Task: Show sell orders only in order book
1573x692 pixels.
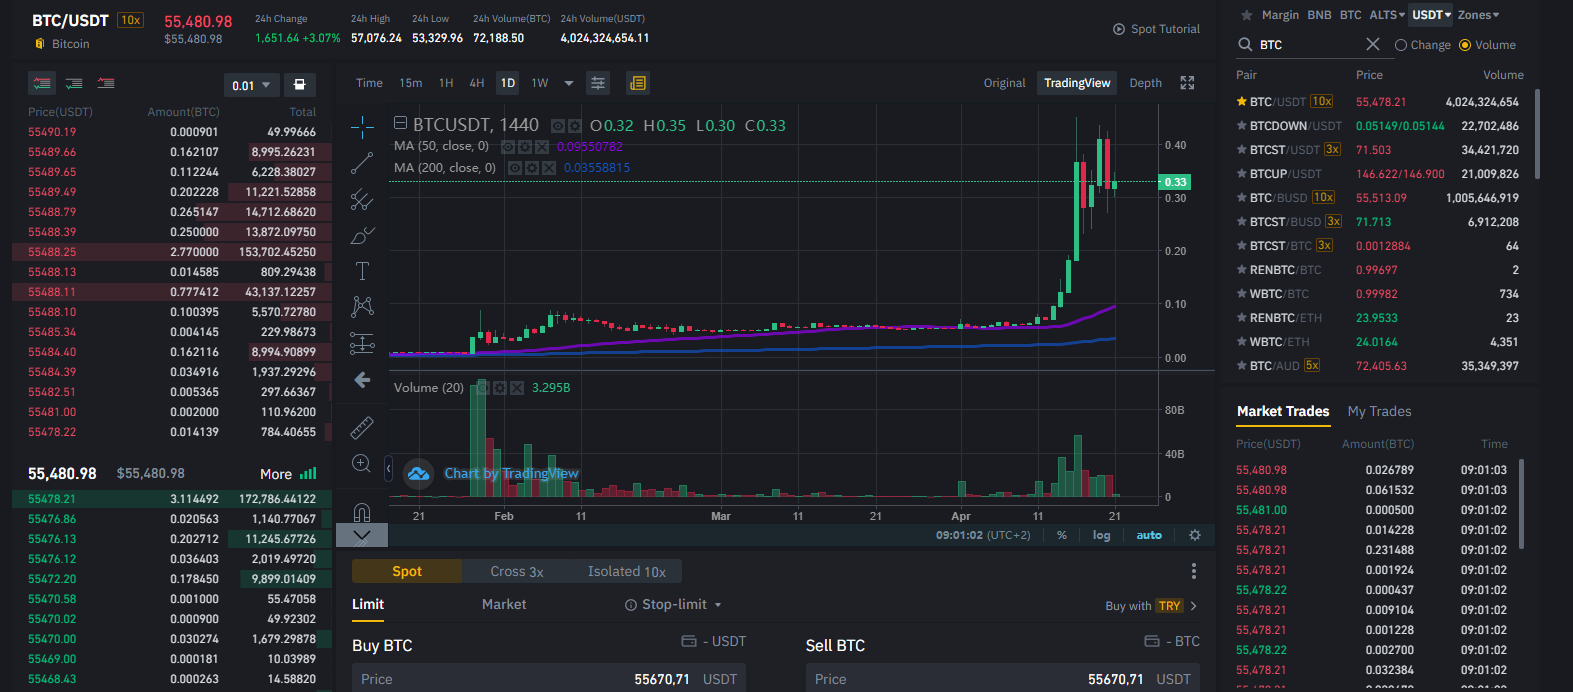Action: pyautogui.click(x=105, y=83)
